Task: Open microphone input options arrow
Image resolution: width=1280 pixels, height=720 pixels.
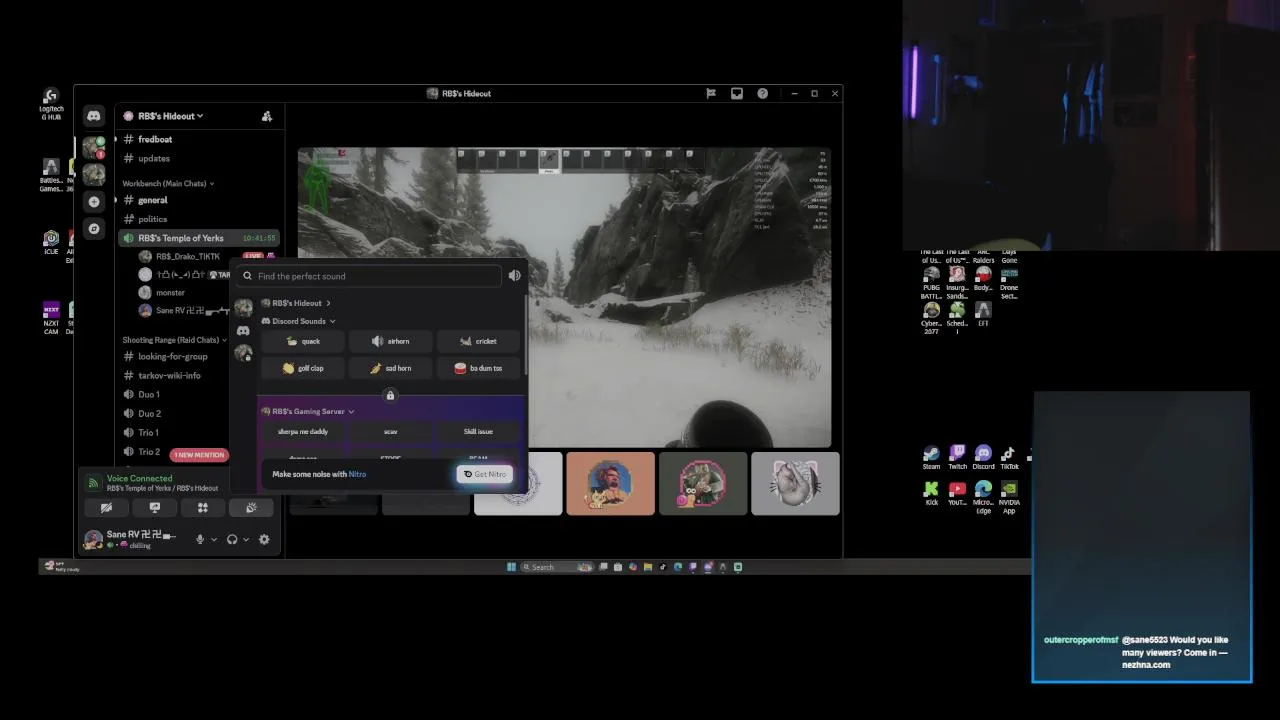Action: coord(213,540)
